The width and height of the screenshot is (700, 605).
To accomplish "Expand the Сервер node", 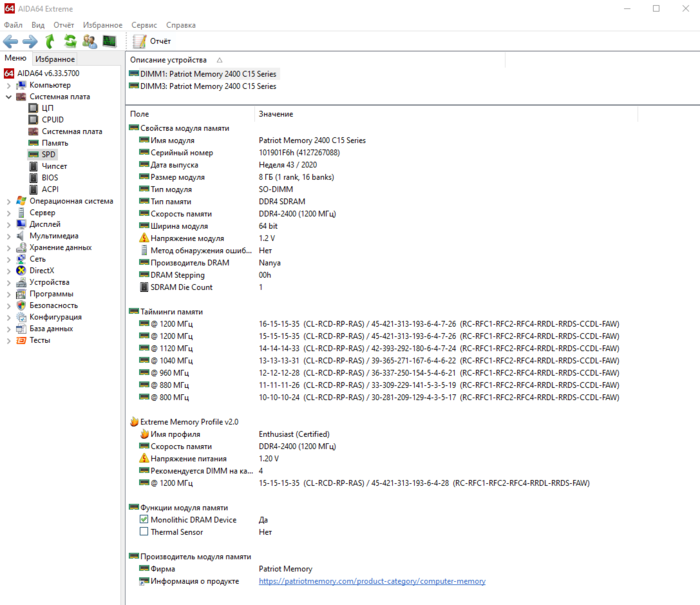I will [8, 213].
